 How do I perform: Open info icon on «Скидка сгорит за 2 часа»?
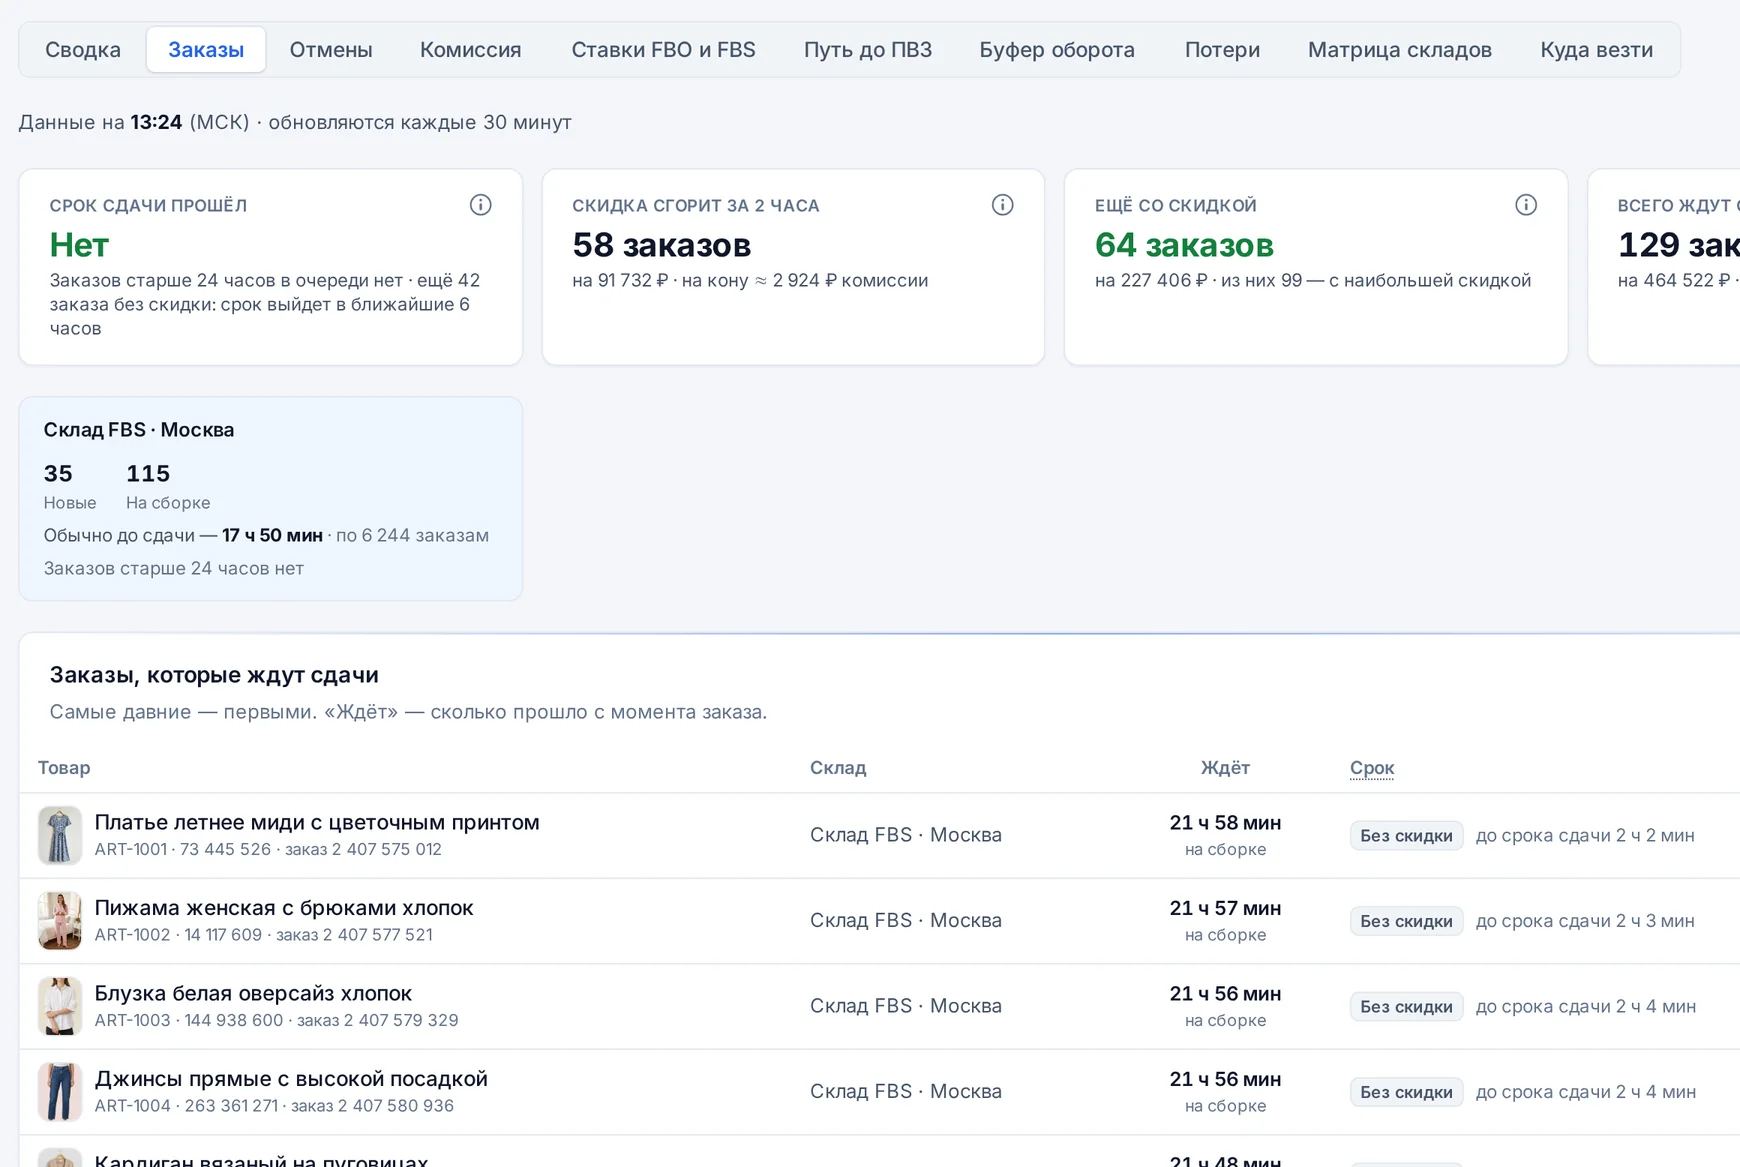coord(1002,205)
